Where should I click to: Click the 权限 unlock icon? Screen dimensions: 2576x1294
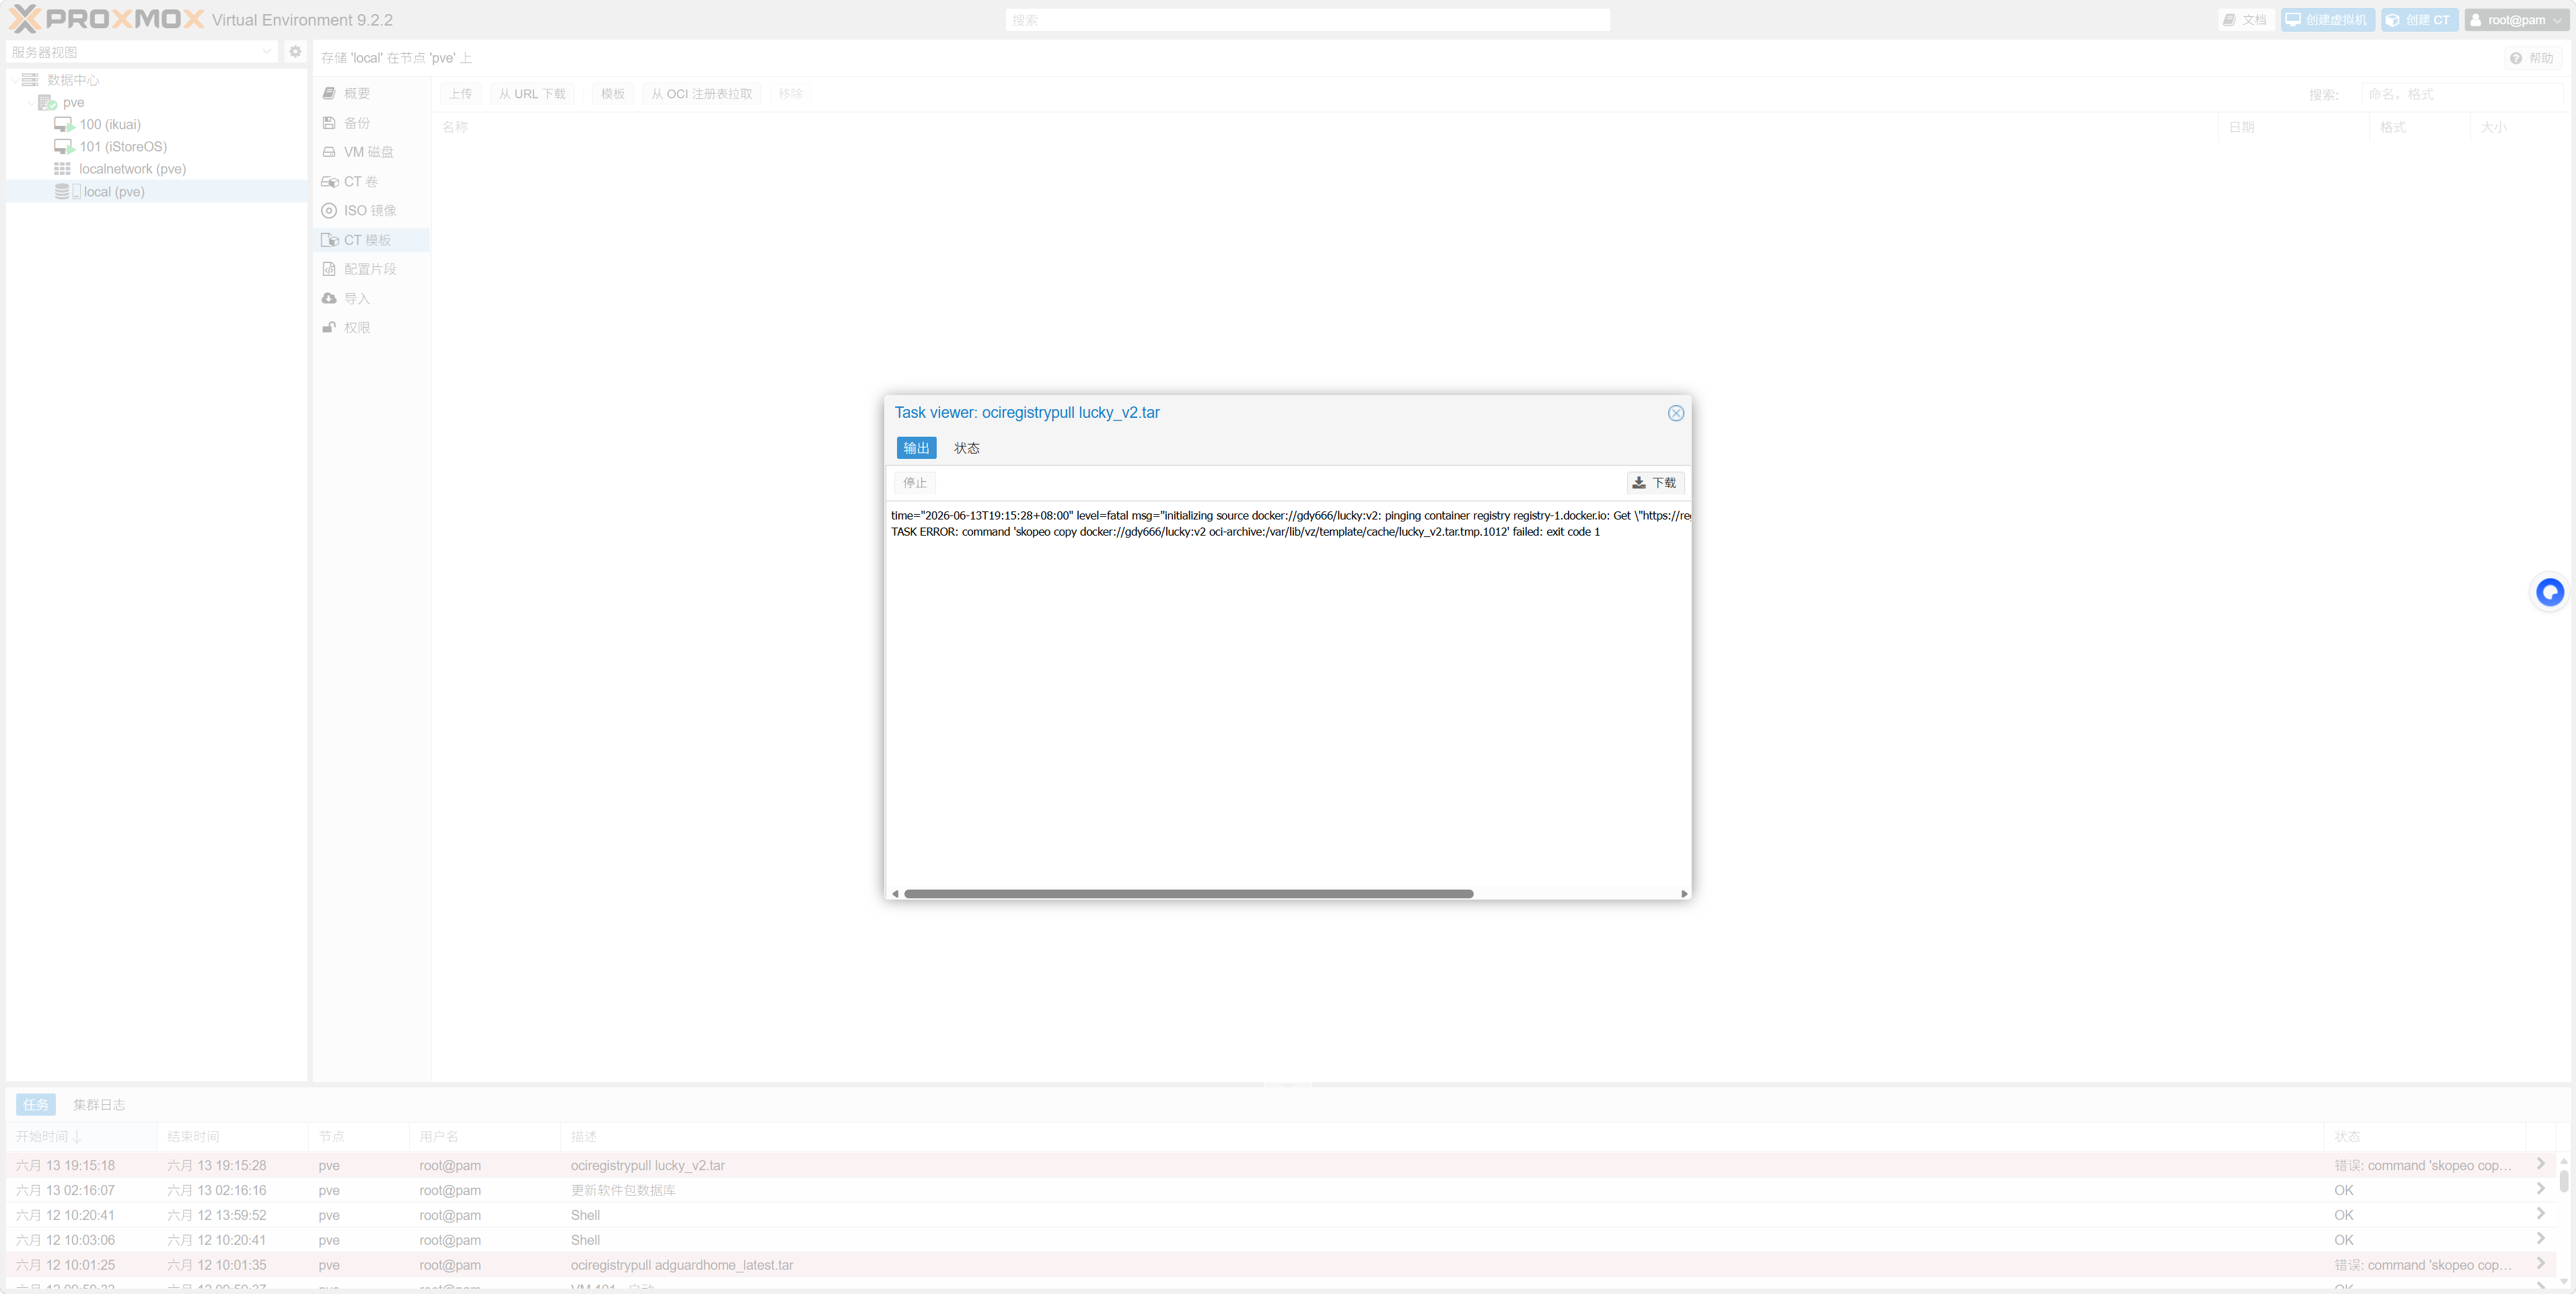tap(329, 327)
